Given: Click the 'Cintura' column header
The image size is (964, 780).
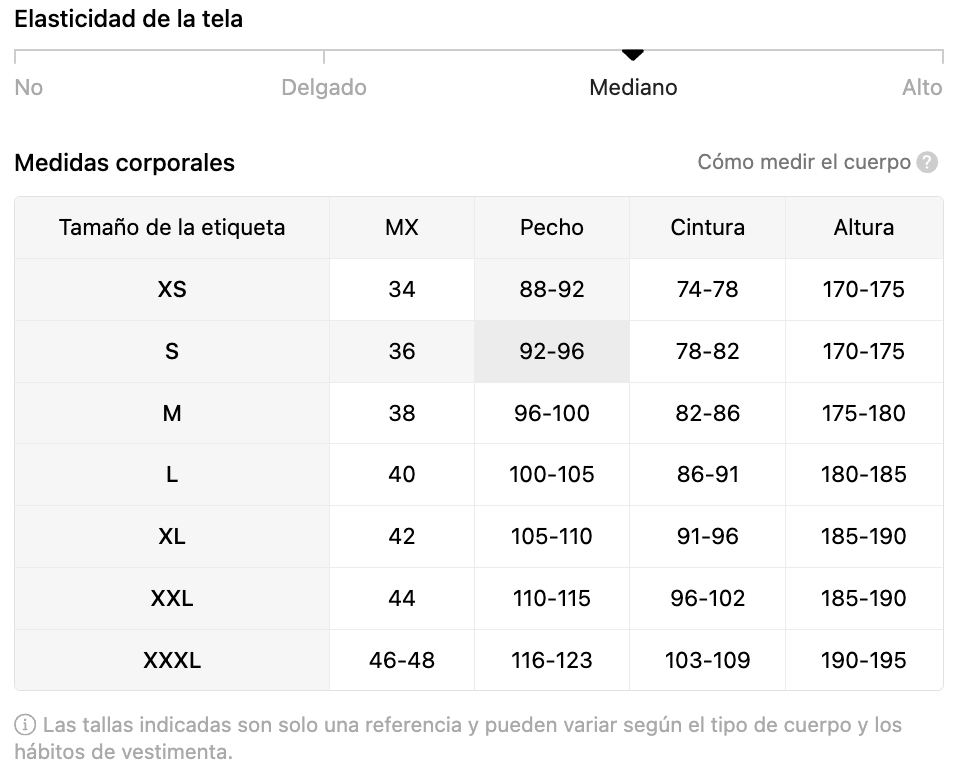Looking at the screenshot, I should [x=707, y=228].
